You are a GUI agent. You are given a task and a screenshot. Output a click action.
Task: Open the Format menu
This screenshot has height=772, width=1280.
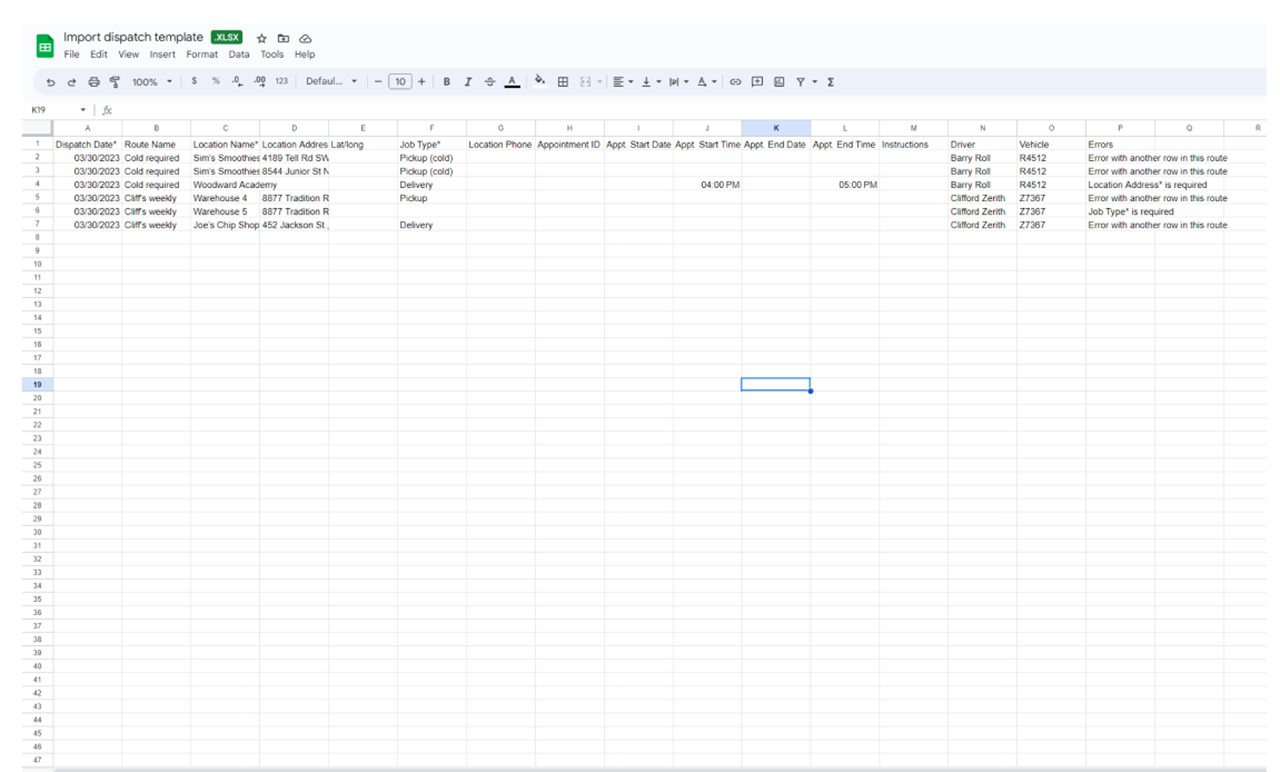coord(201,54)
